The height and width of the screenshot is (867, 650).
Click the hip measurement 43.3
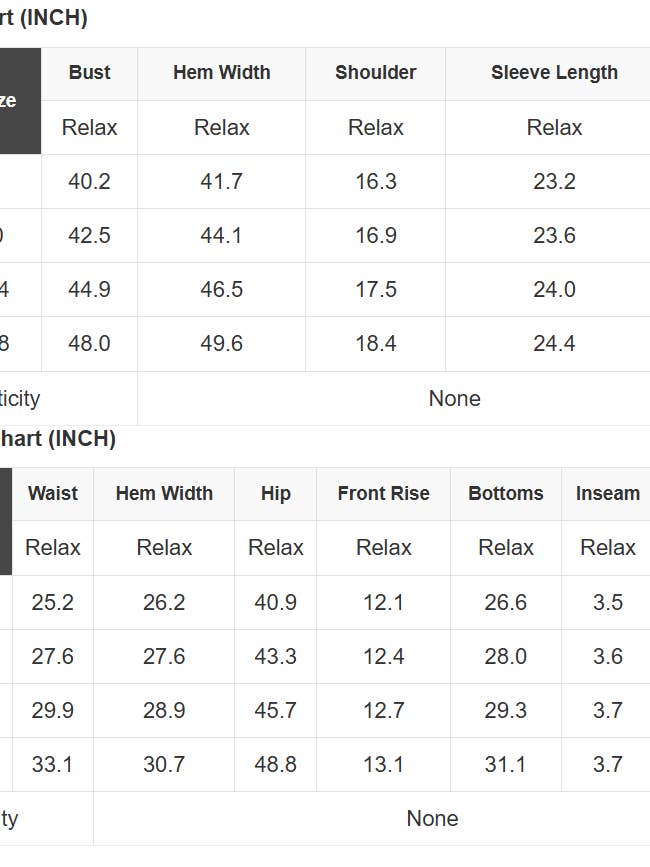click(x=275, y=657)
